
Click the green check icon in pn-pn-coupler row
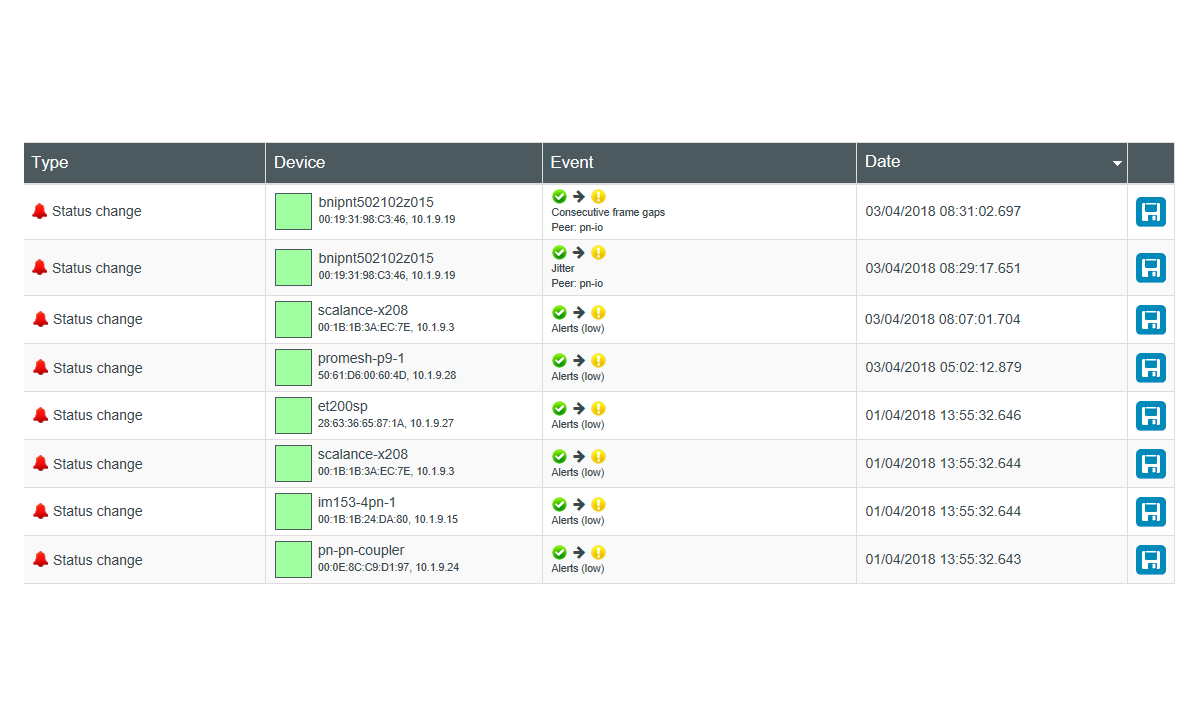coord(559,552)
